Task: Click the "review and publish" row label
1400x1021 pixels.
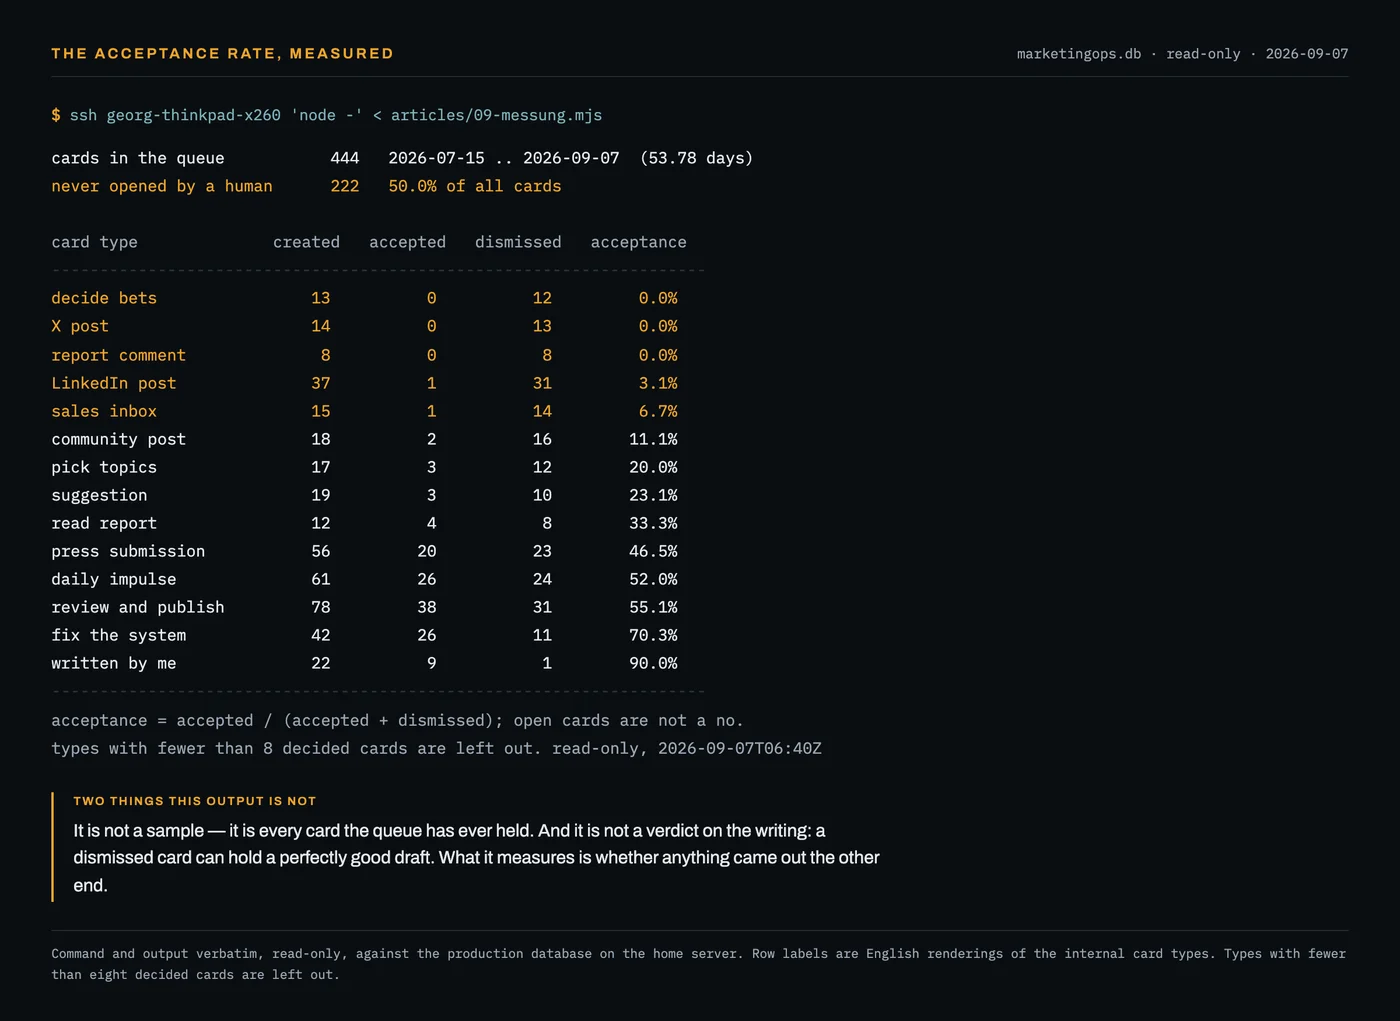Action: coord(138,607)
